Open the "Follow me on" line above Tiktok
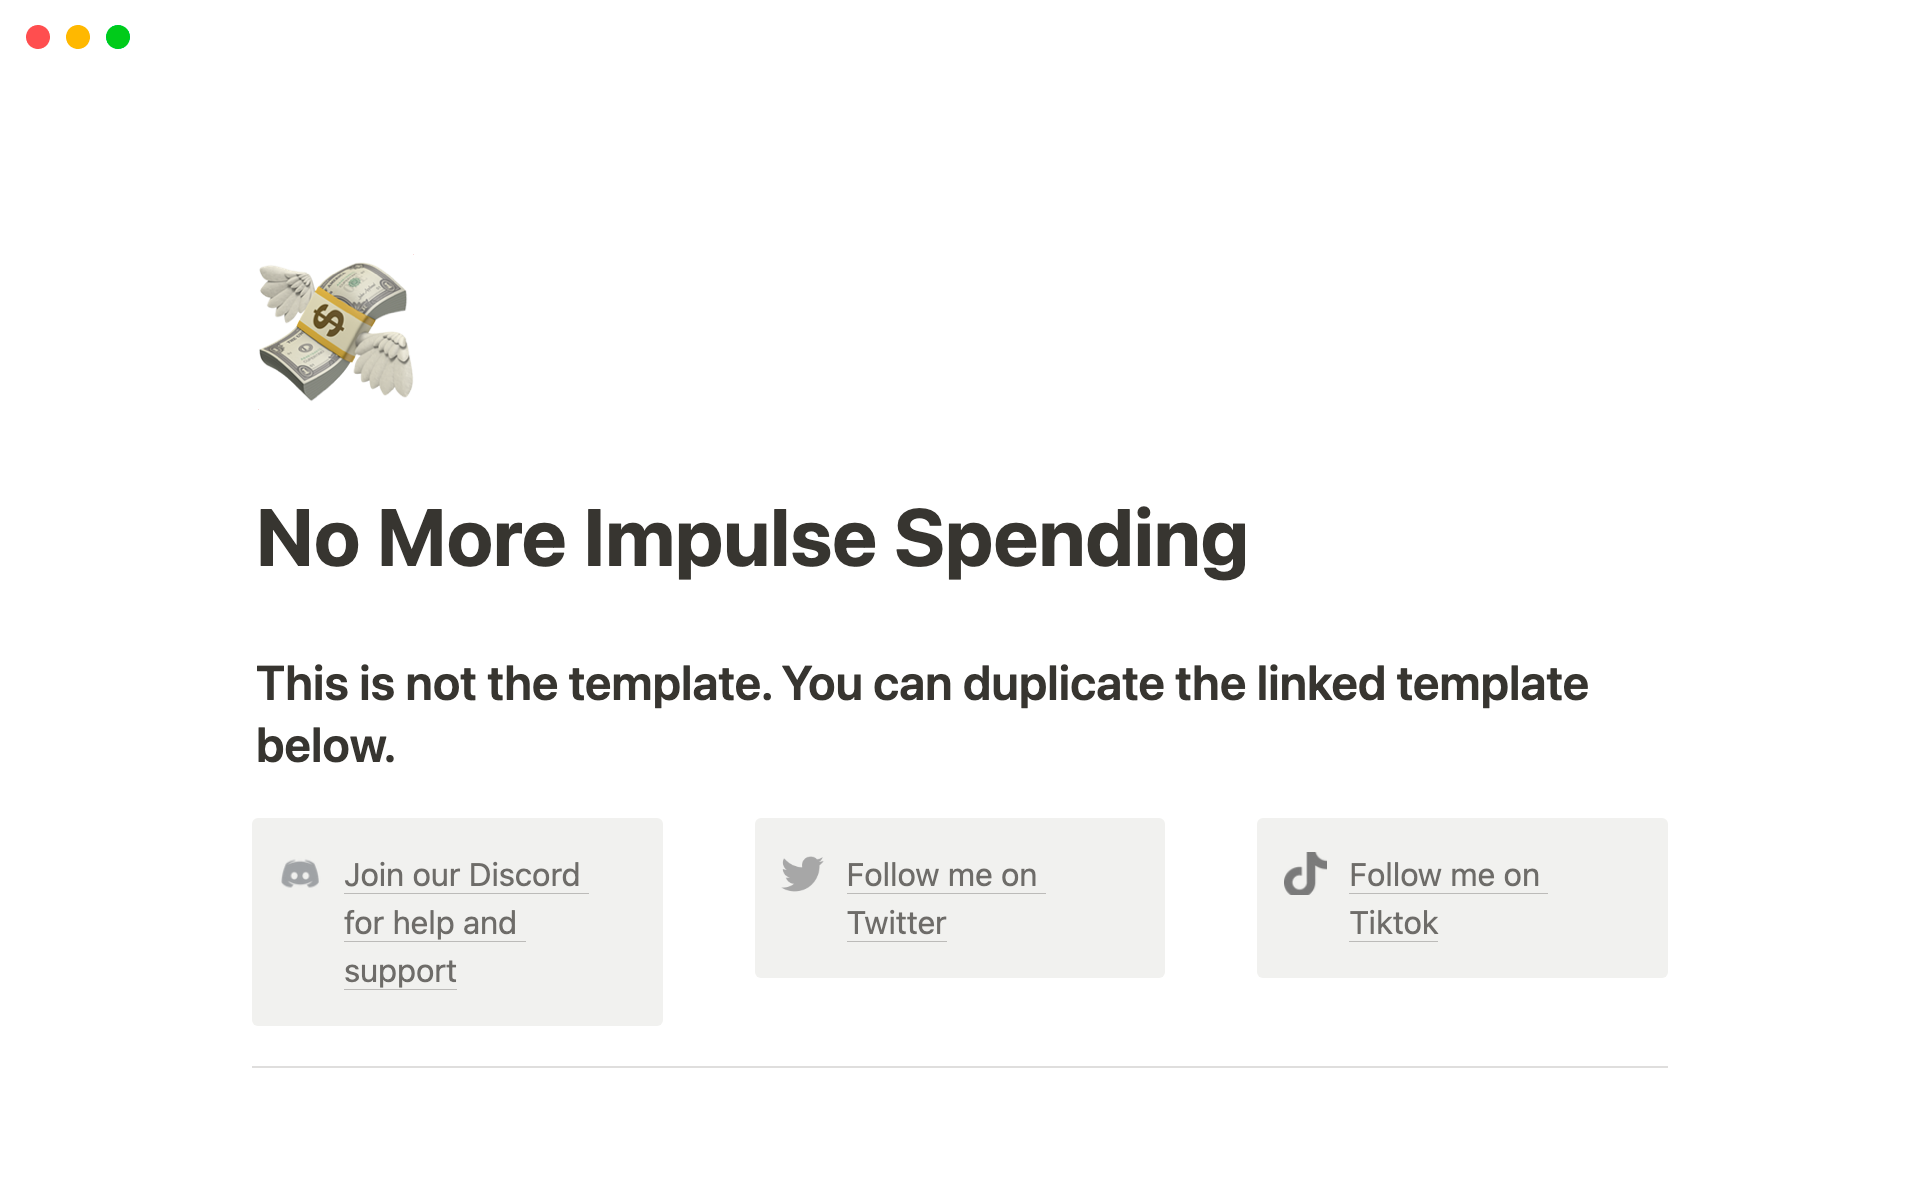1920x1200 pixels. [x=1444, y=875]
